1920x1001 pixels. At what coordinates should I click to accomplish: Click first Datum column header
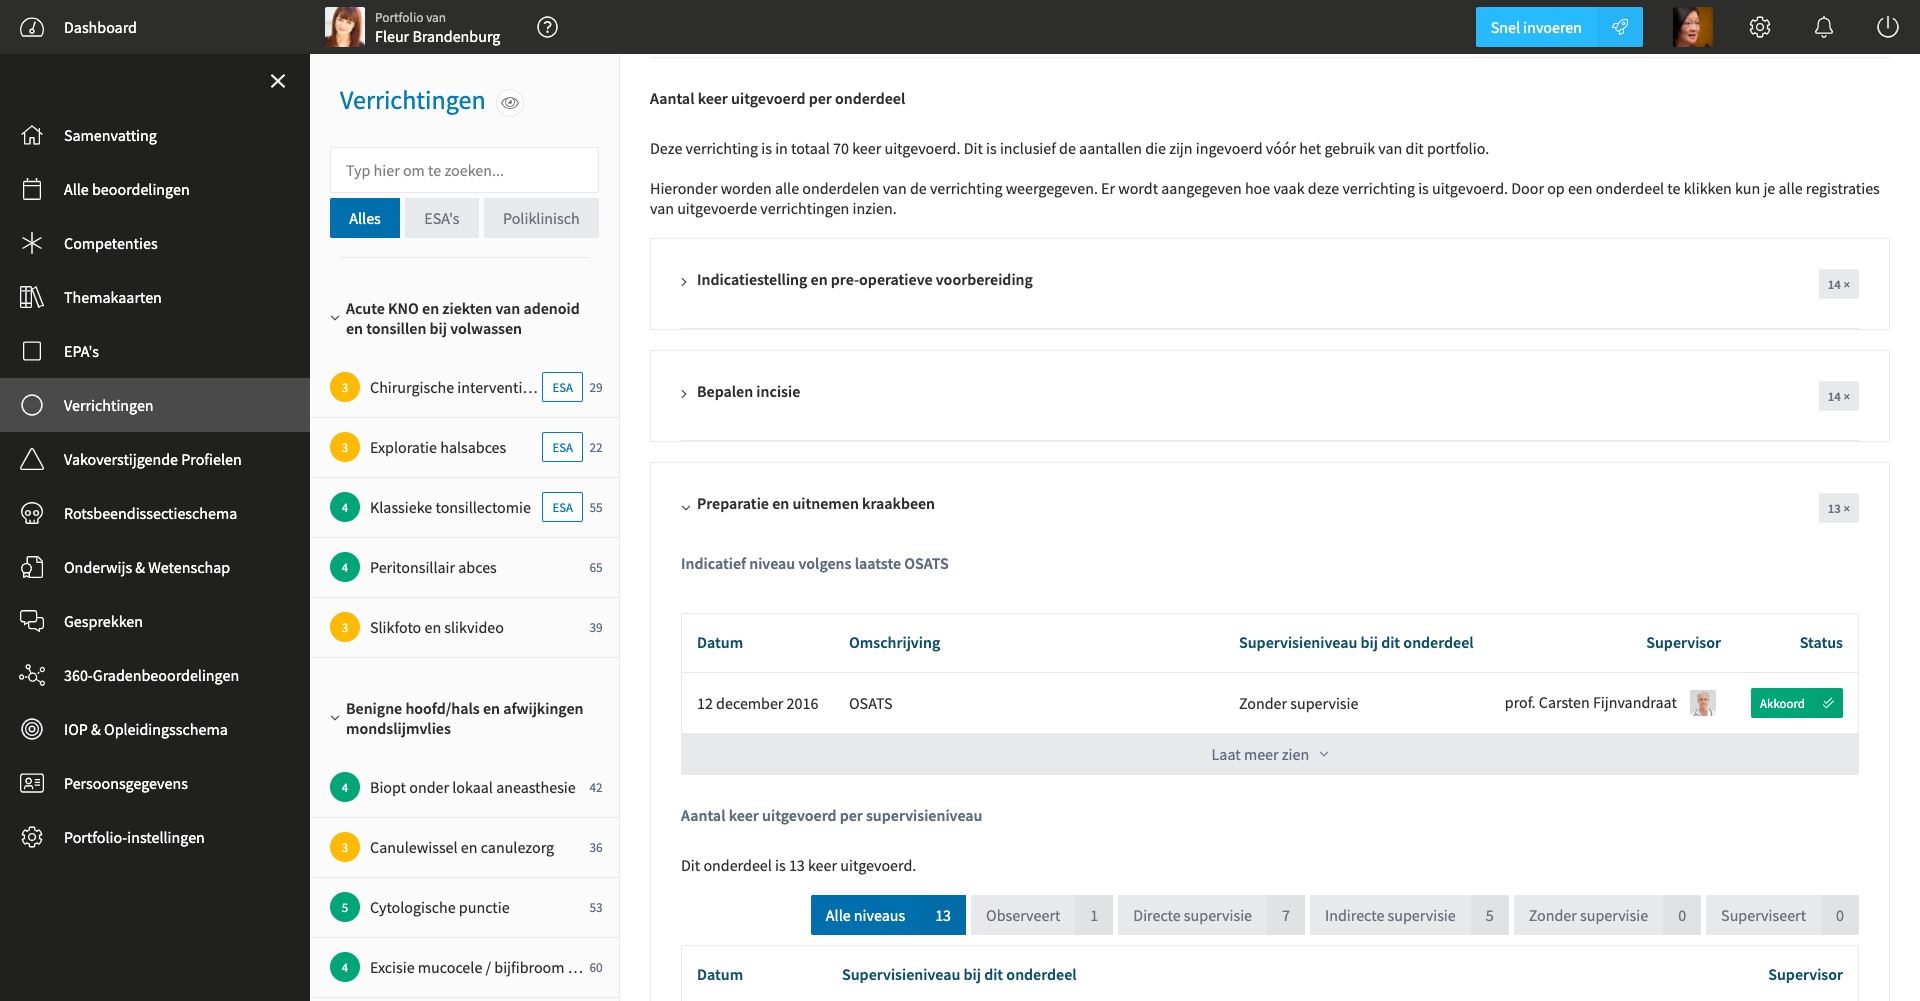point(720,642)
